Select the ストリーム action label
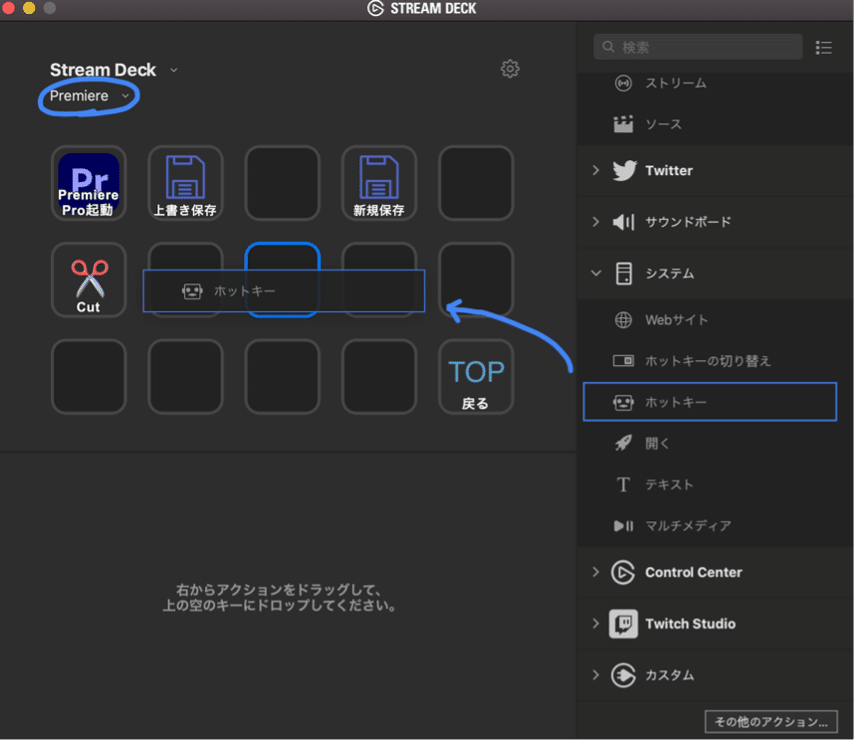 676,84
